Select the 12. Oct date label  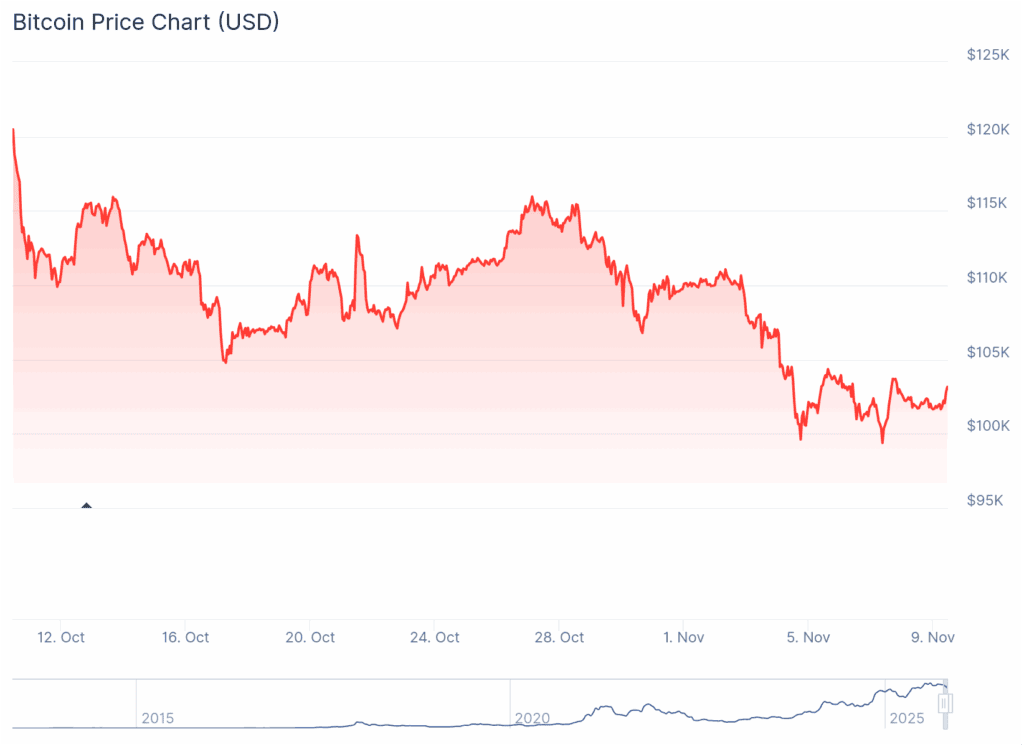click(x=59, y=637)
